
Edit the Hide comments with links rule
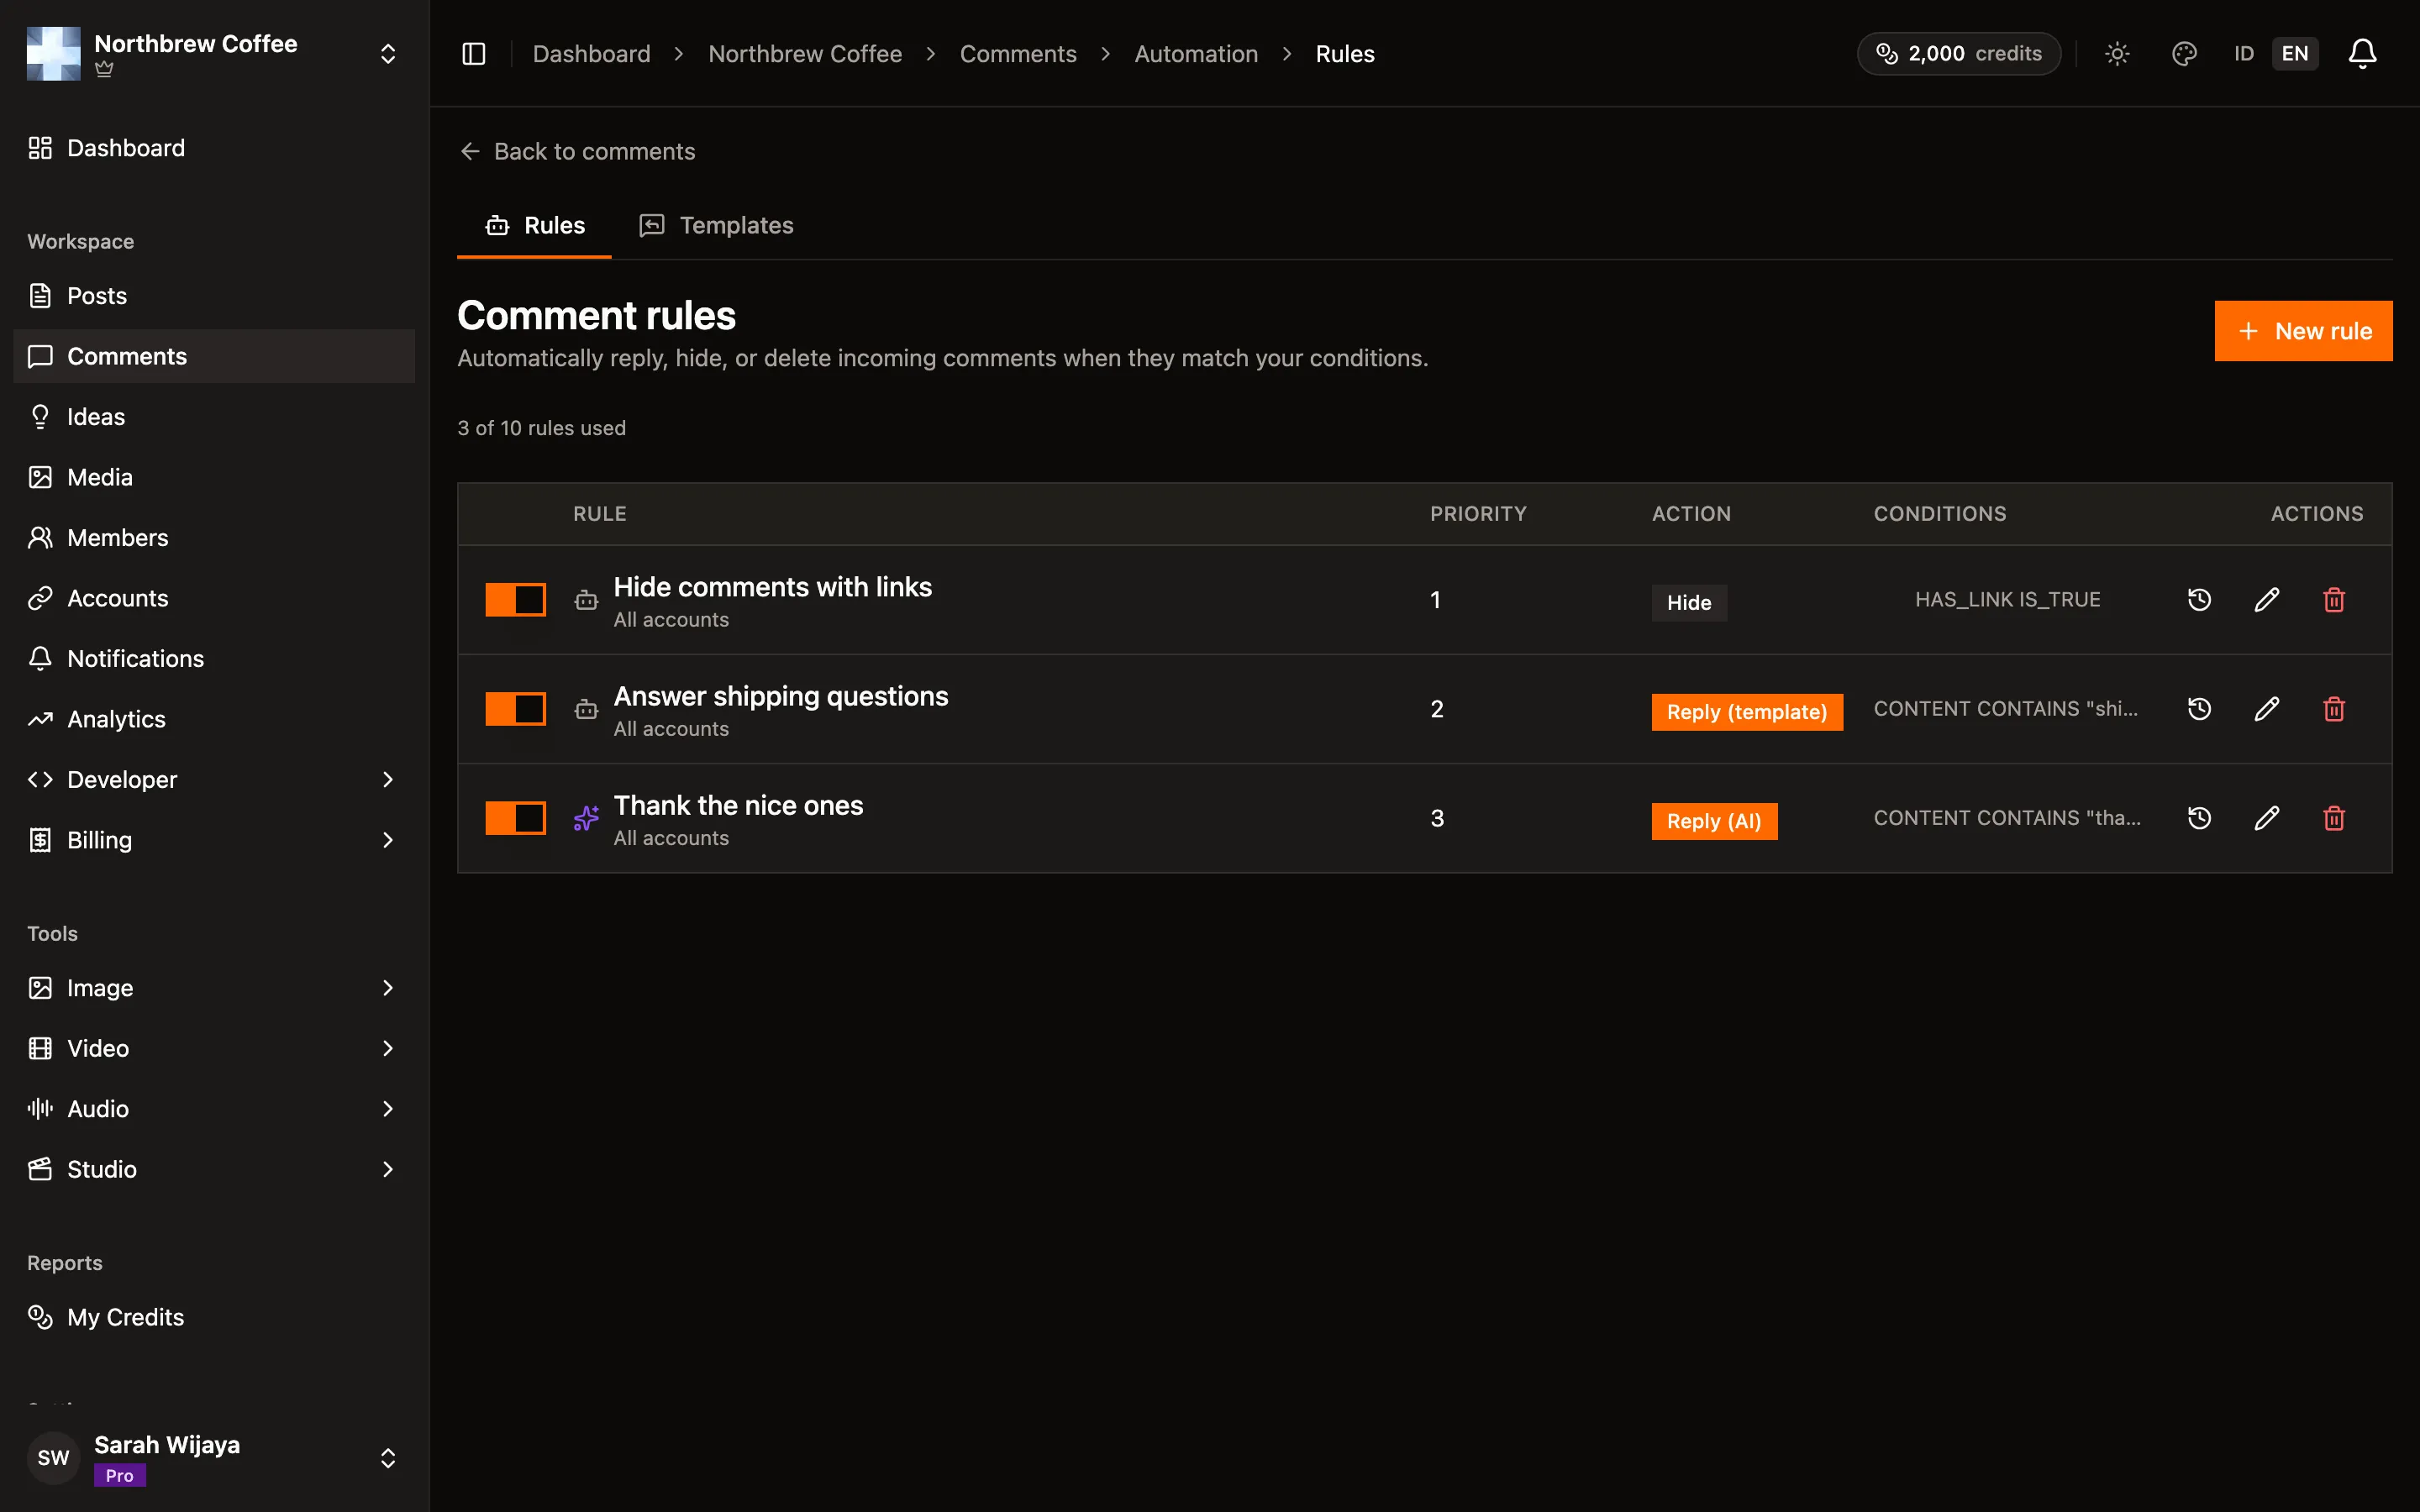pyautogui.click(x=2267, y=600)
